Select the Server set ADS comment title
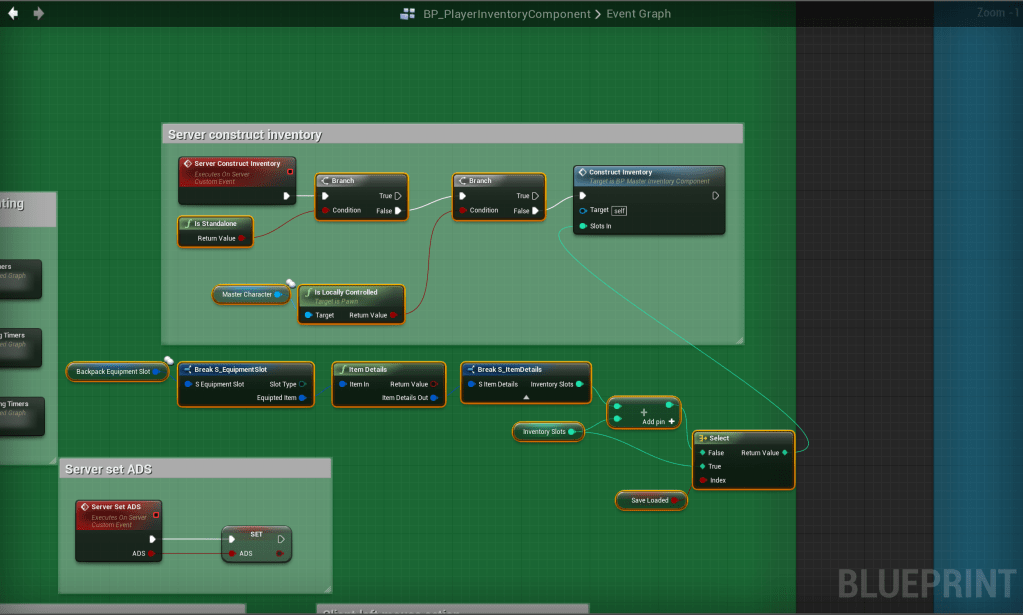 pyautogui.click(x=108, y=470)
